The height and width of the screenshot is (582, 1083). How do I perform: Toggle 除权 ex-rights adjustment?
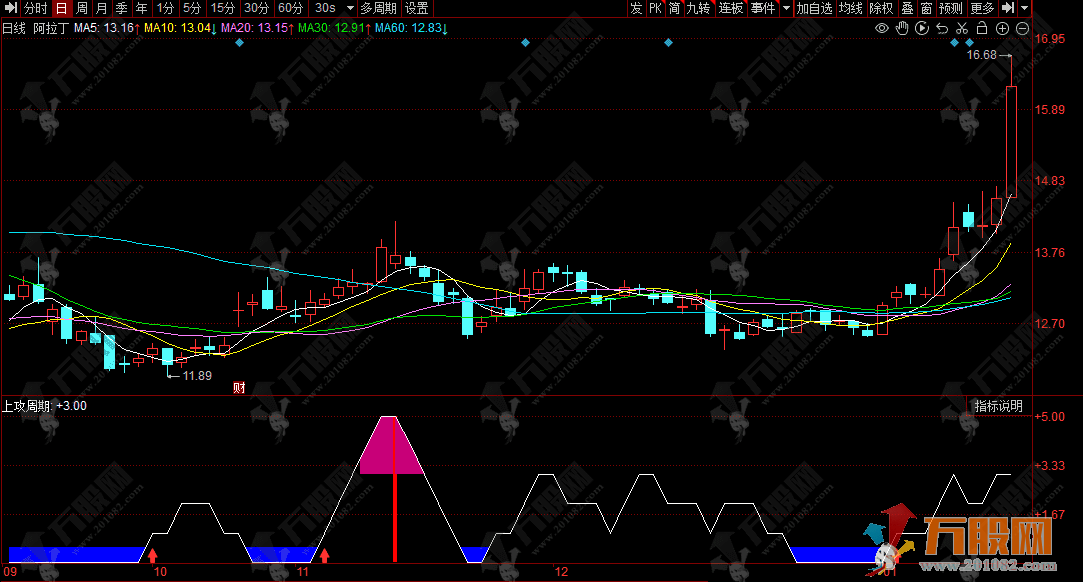tap(881, 8)
